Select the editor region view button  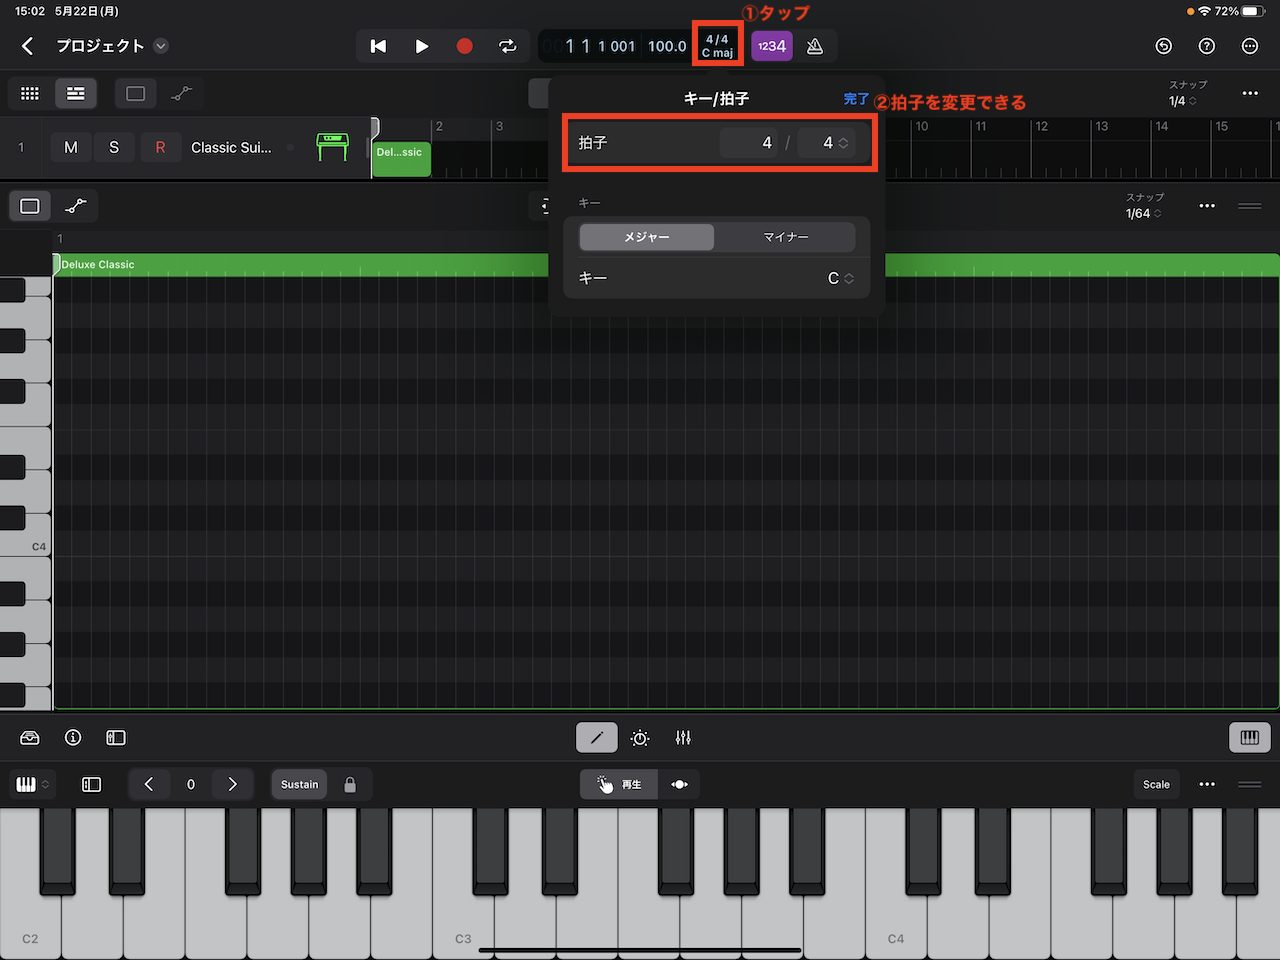(x=30, y=206)
